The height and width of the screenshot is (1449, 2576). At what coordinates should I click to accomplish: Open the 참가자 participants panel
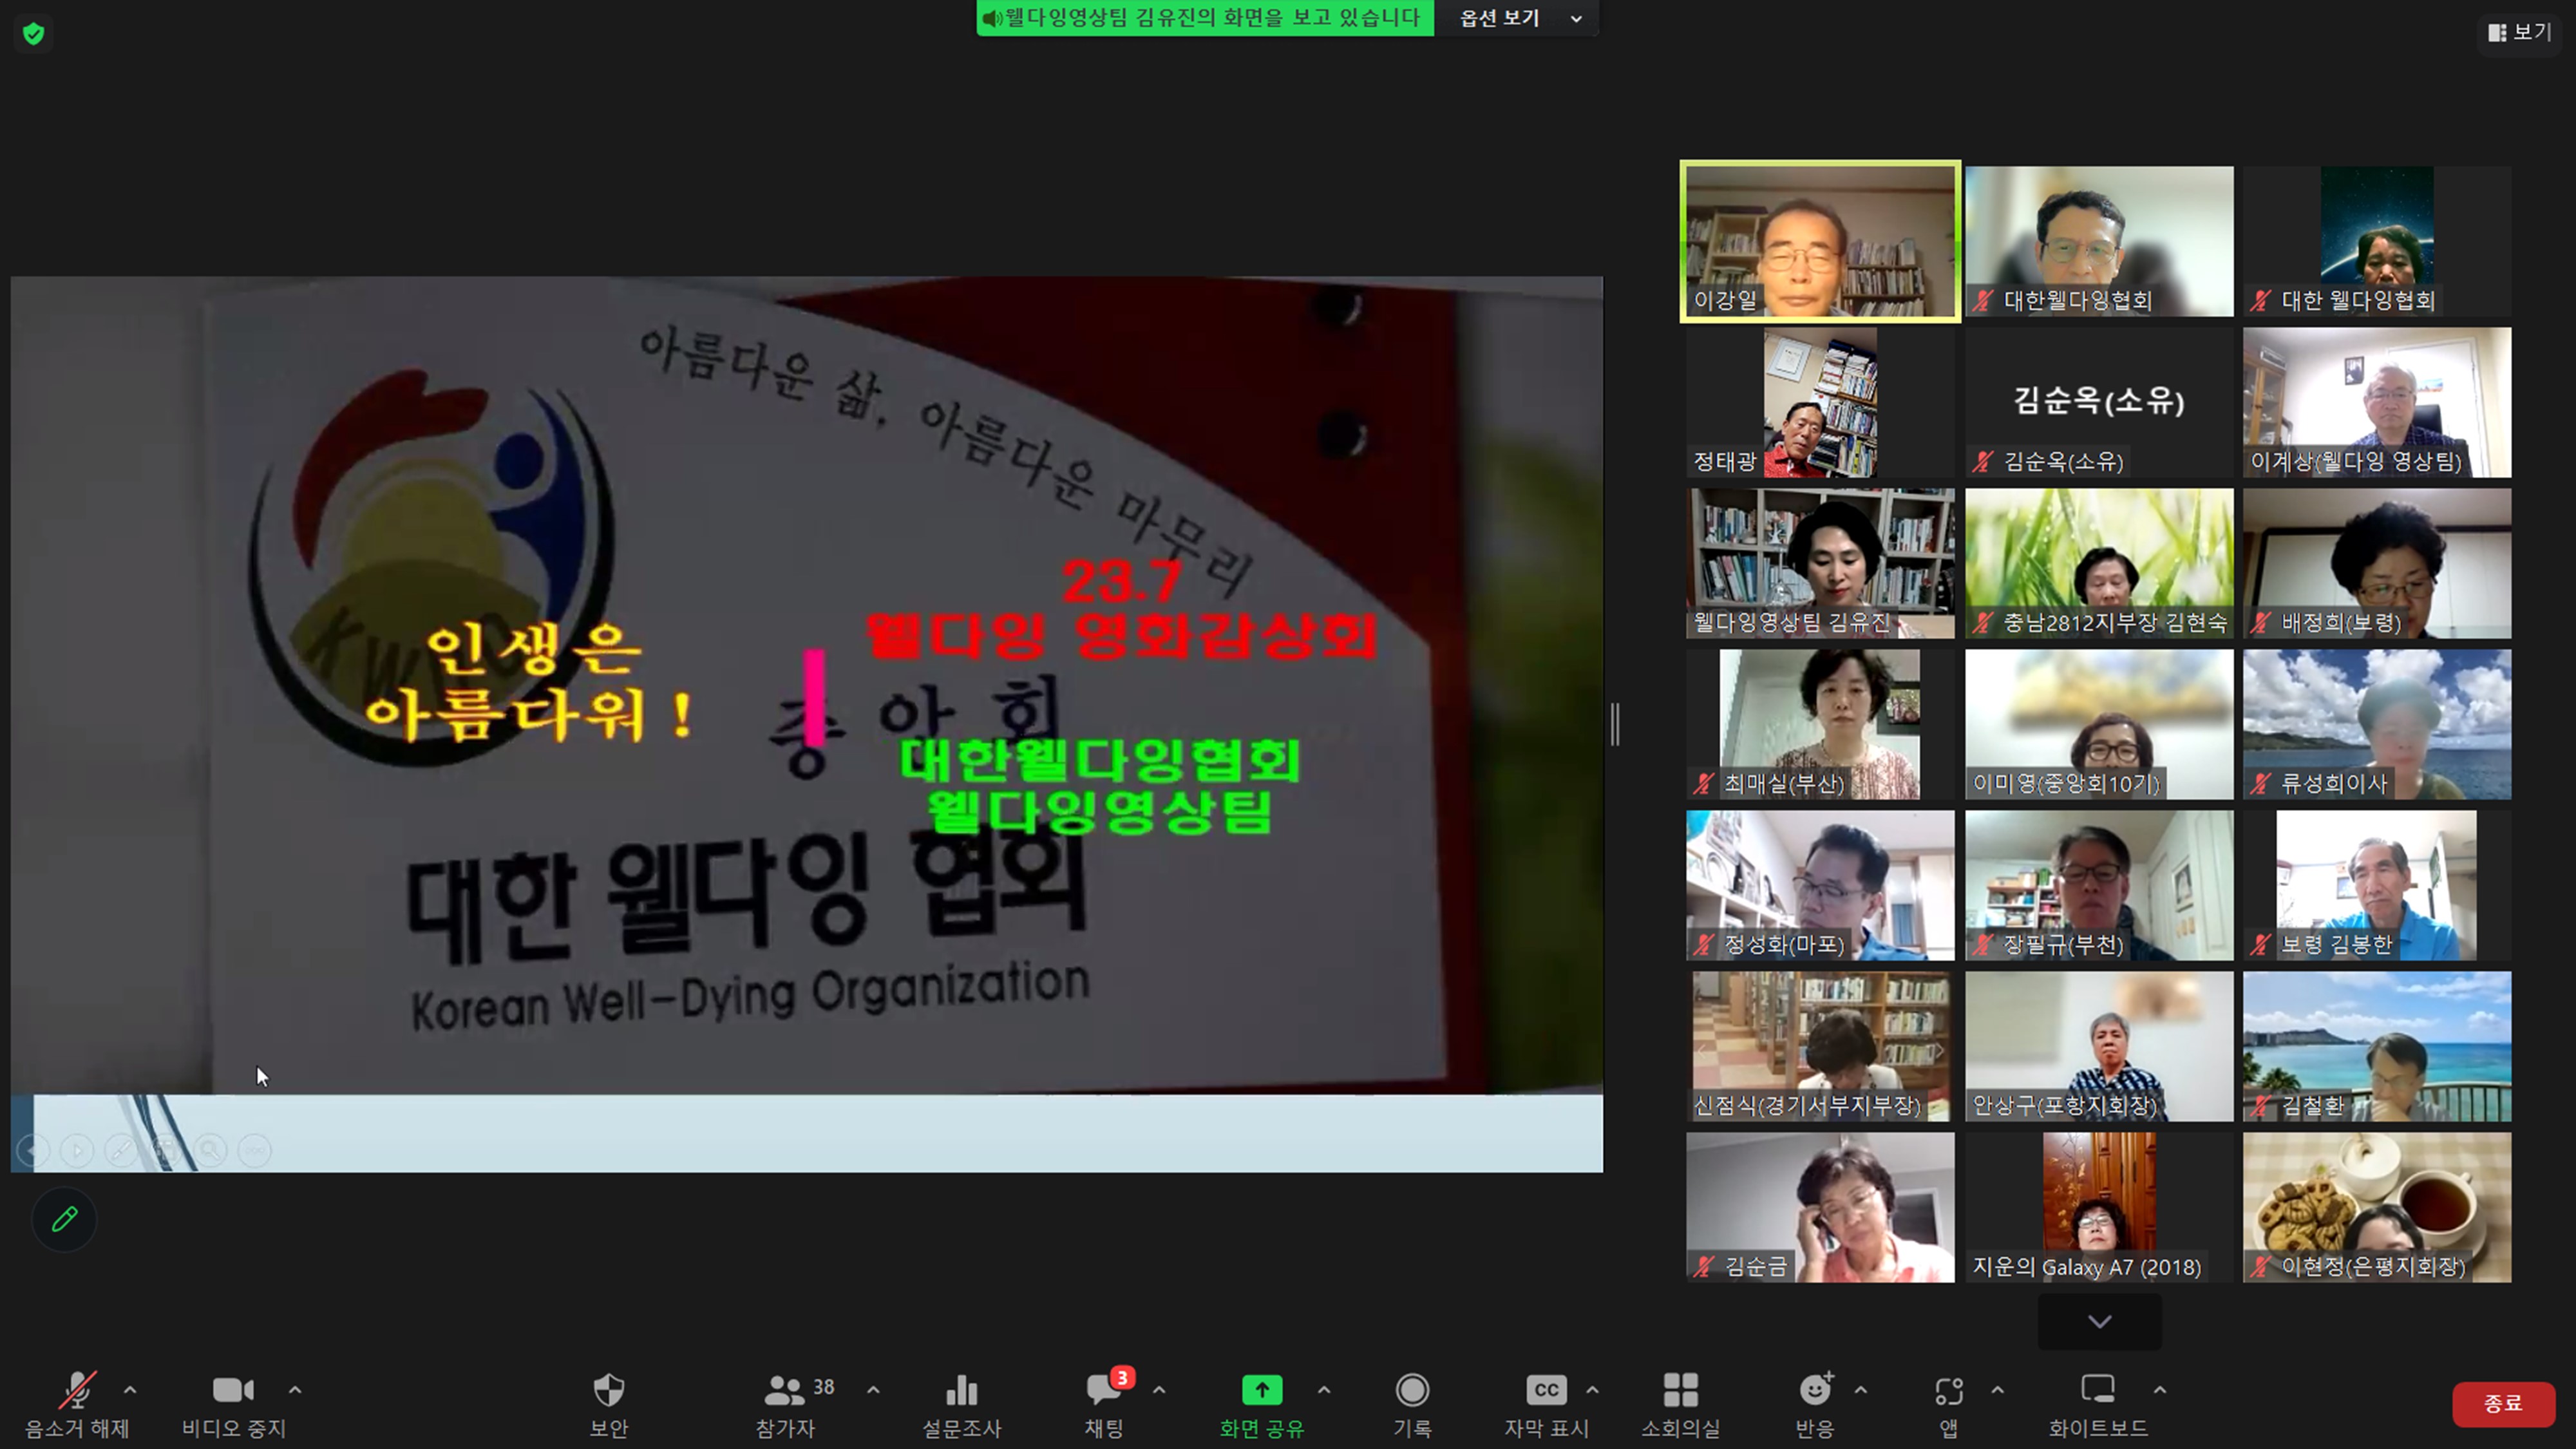(x=786, y=1404)
